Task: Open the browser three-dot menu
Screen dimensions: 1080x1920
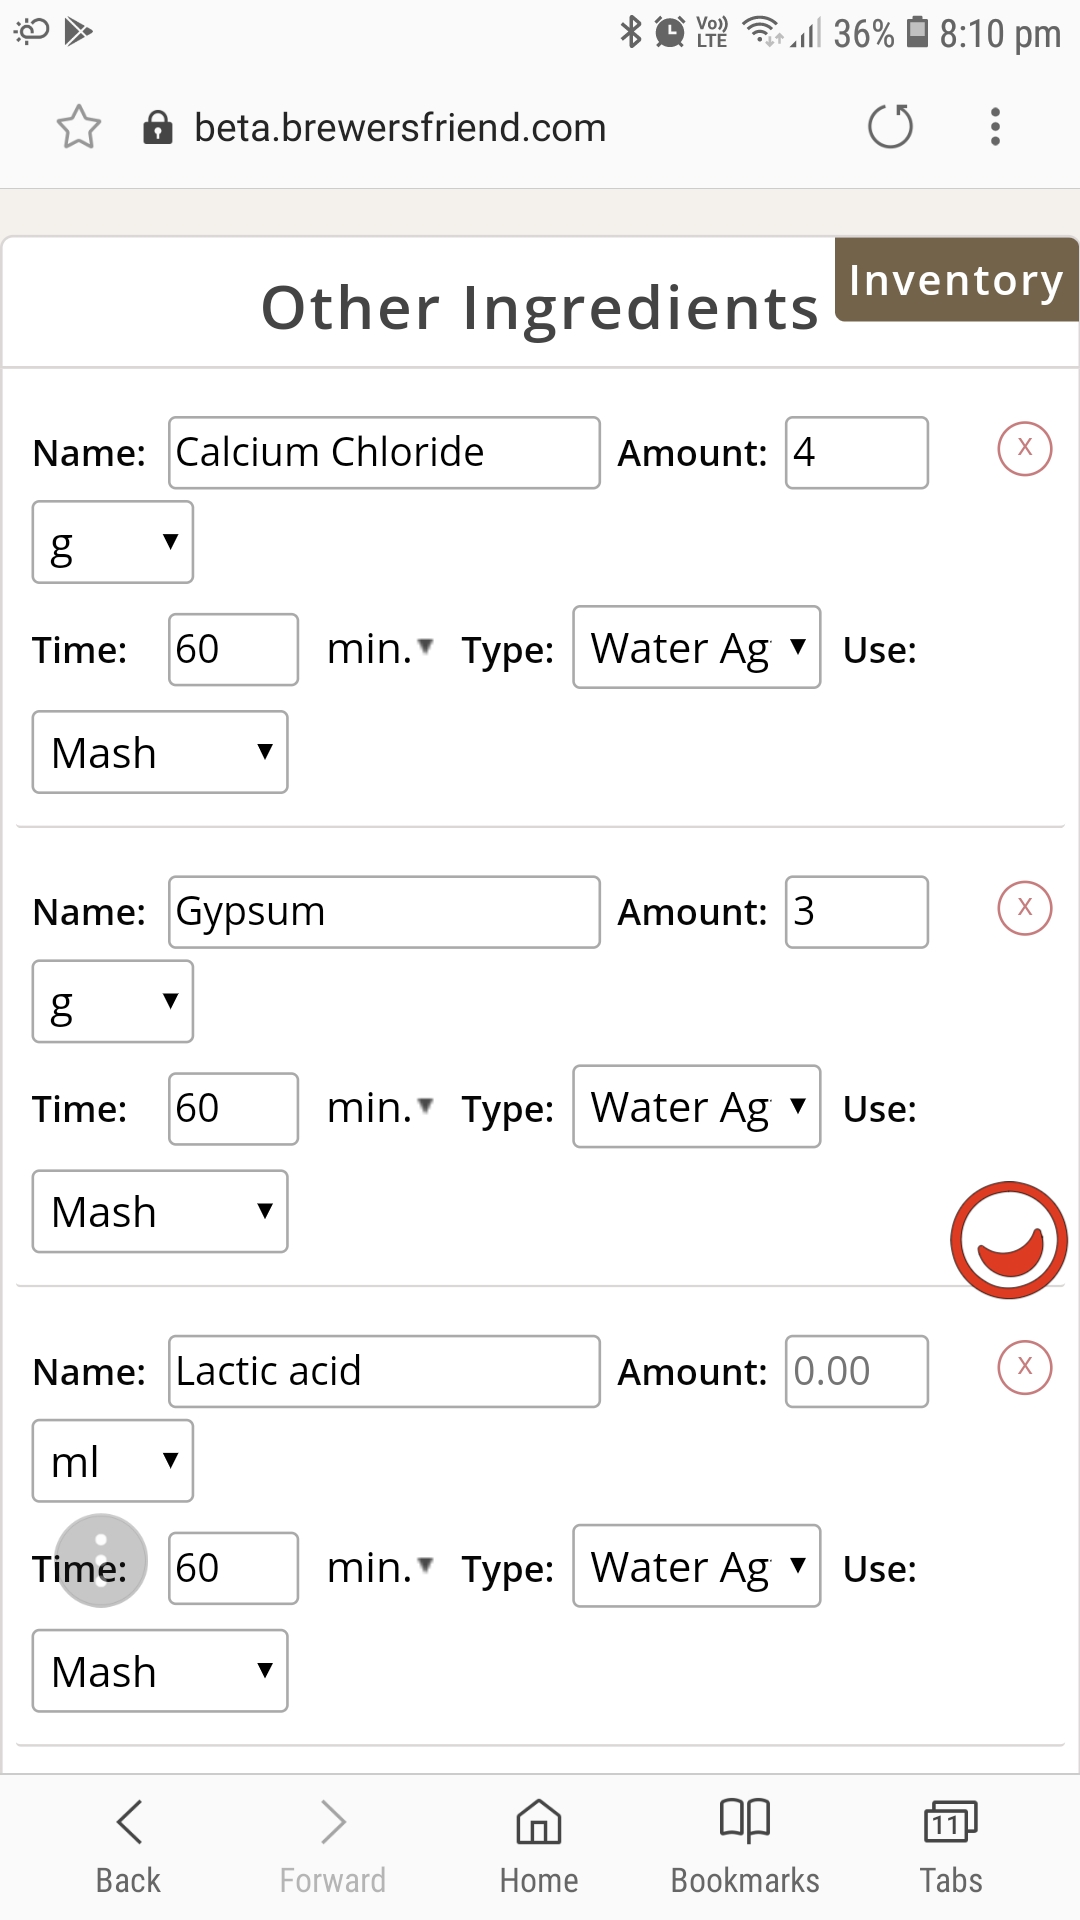Action: (994, 127)
